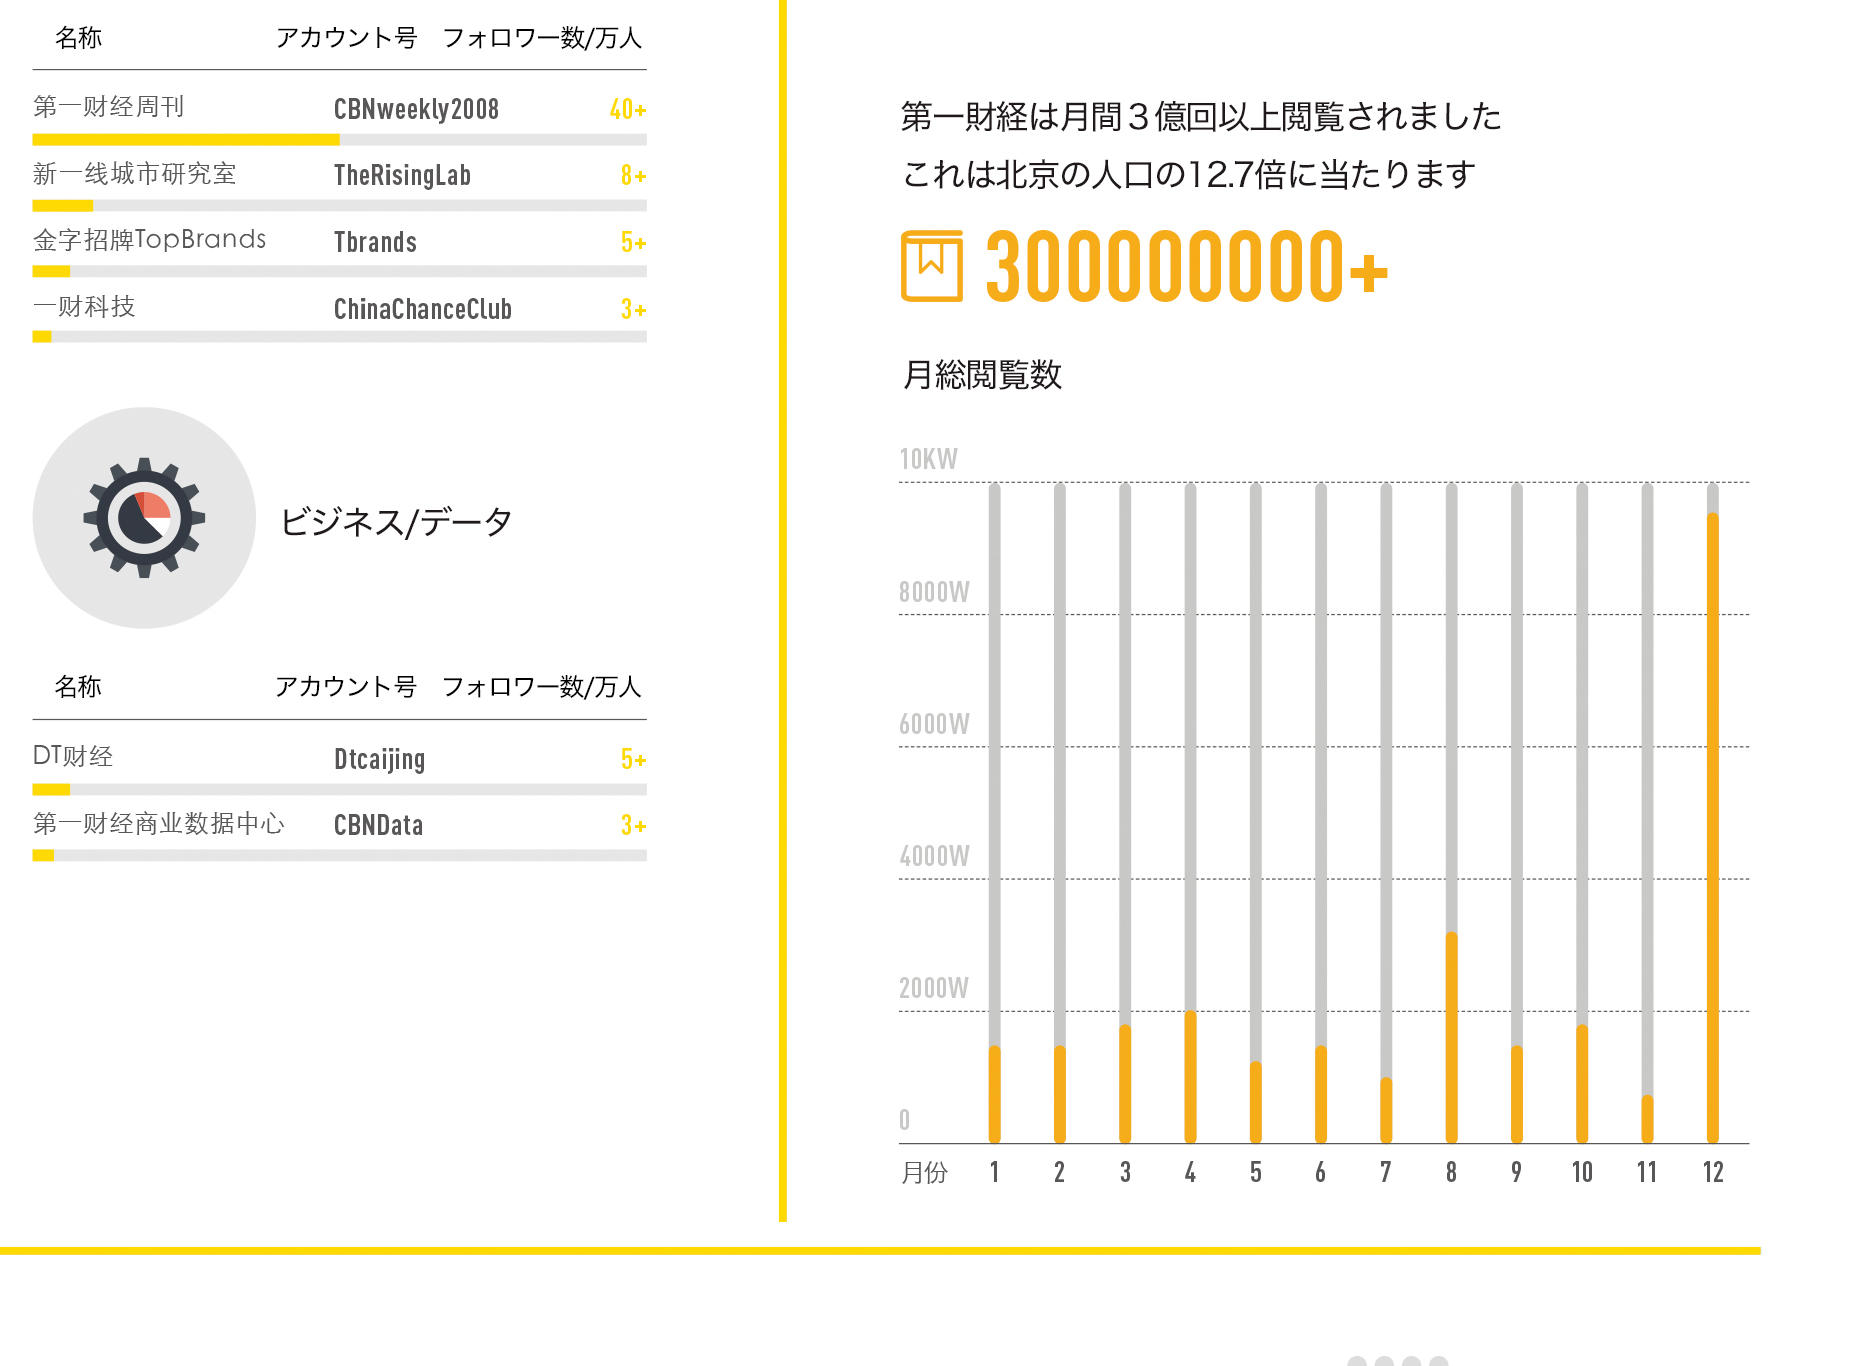Screen dimensions: 1855x1366
Task: Click the 月份 axis label
Action: pyautogui.click(x=925, y=1172)
